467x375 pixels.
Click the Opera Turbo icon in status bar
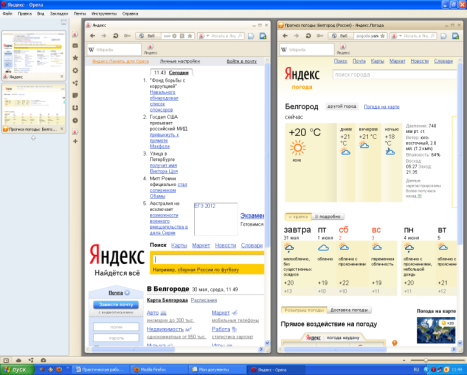43,360
